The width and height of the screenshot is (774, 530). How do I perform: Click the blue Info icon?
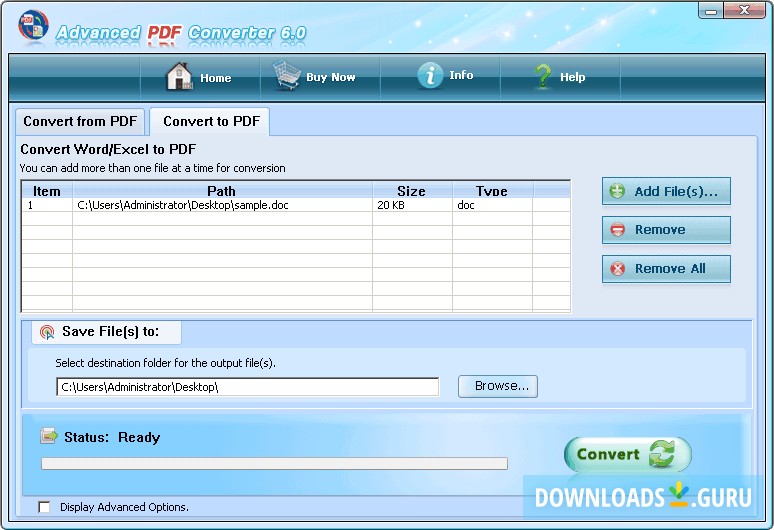430,76
